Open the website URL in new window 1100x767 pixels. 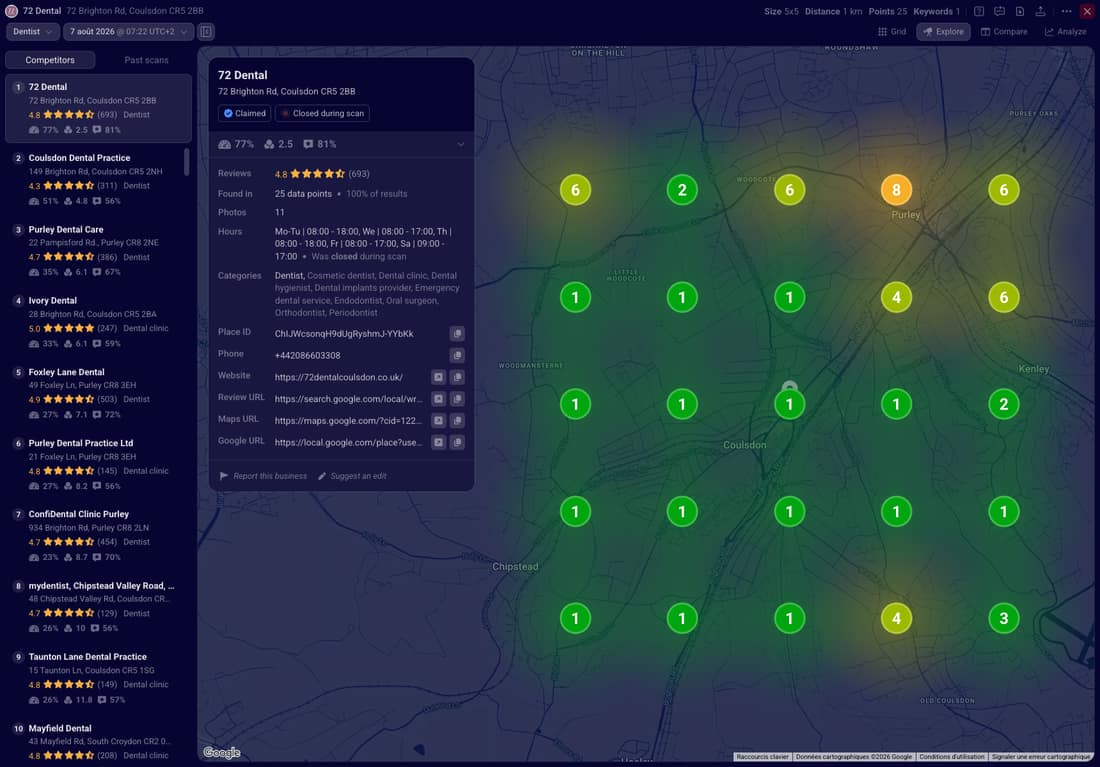click(438, 377)
